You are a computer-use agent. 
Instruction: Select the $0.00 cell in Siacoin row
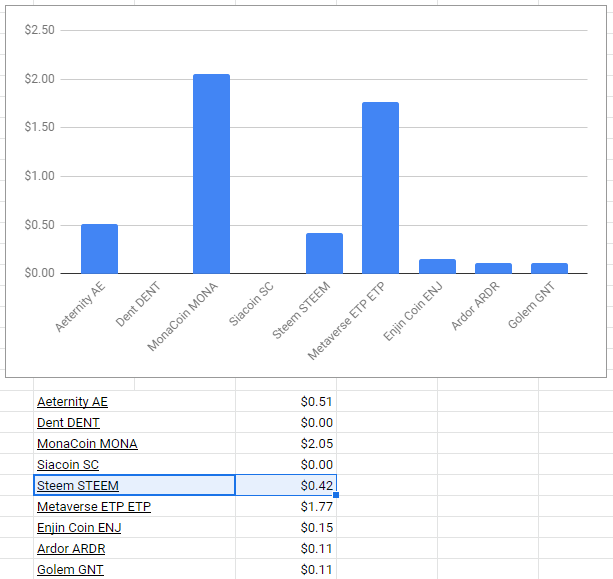[x=286, y=464]
